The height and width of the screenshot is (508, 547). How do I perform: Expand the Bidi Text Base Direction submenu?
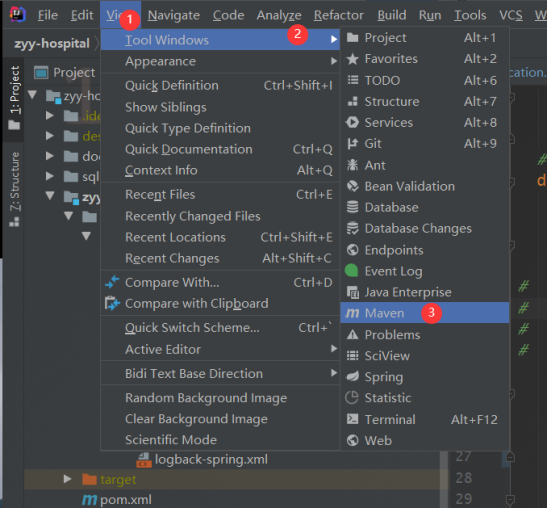point(220,373)
